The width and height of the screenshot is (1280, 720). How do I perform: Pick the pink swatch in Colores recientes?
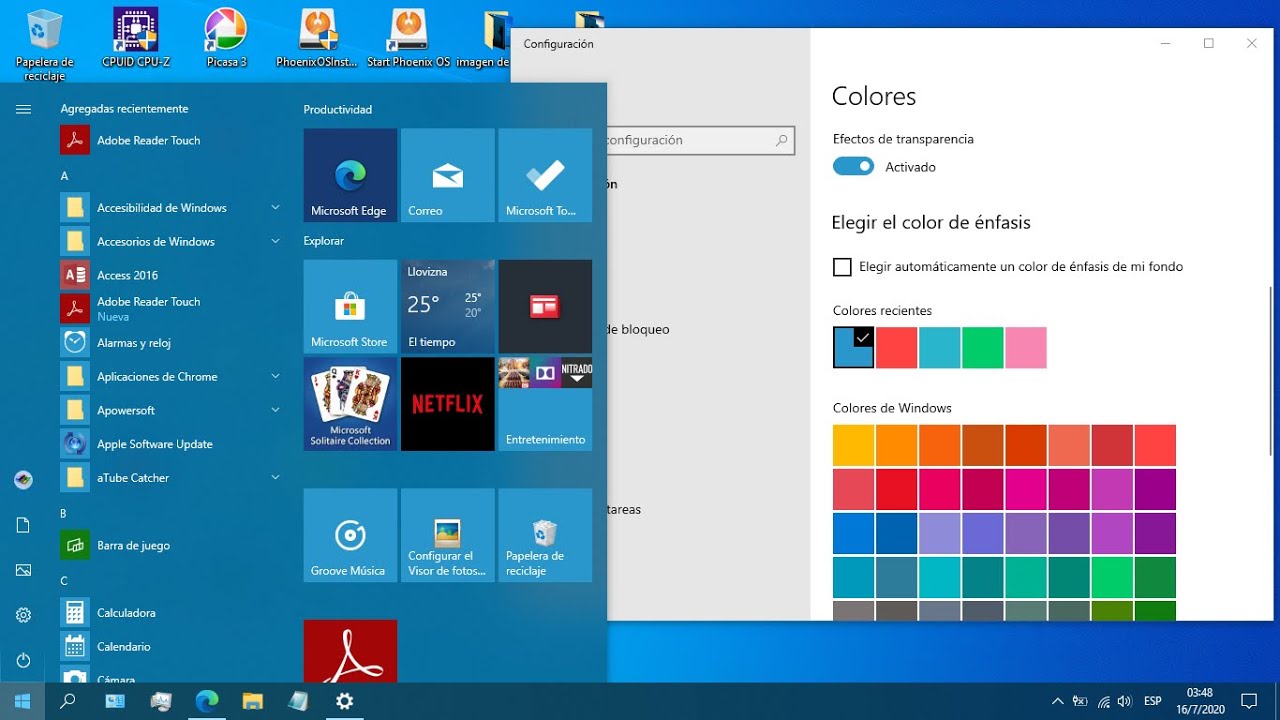(1026, 348)
